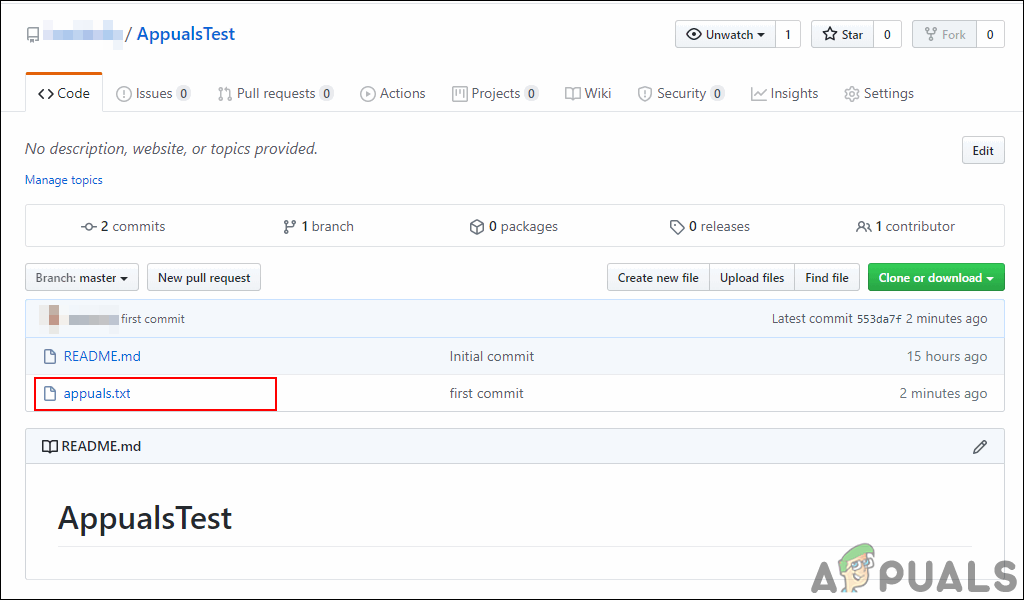Open the Unwatch notifications dropdown

[x=725, y=34]
